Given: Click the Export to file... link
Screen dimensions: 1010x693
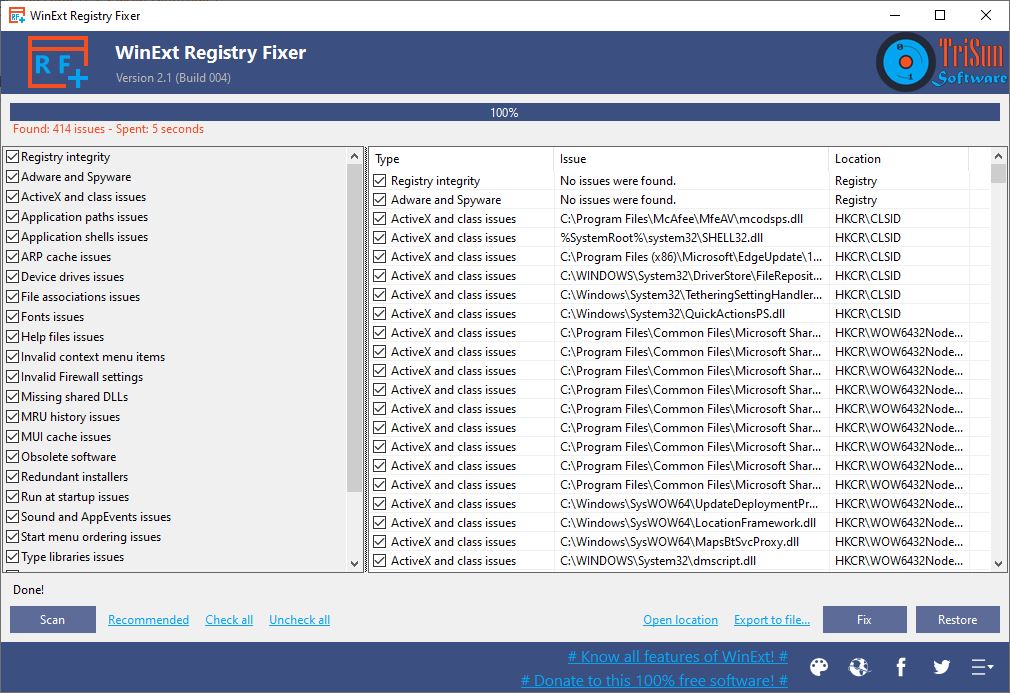Looking at the screenshot, I should coord(772,620).
